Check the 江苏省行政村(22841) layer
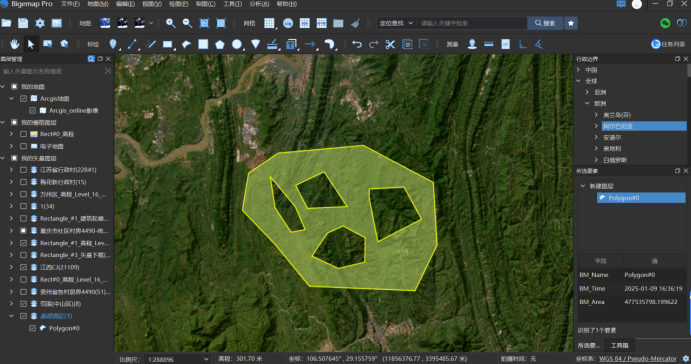The height and width of the screenshot is (364, 691). point(23,170)
